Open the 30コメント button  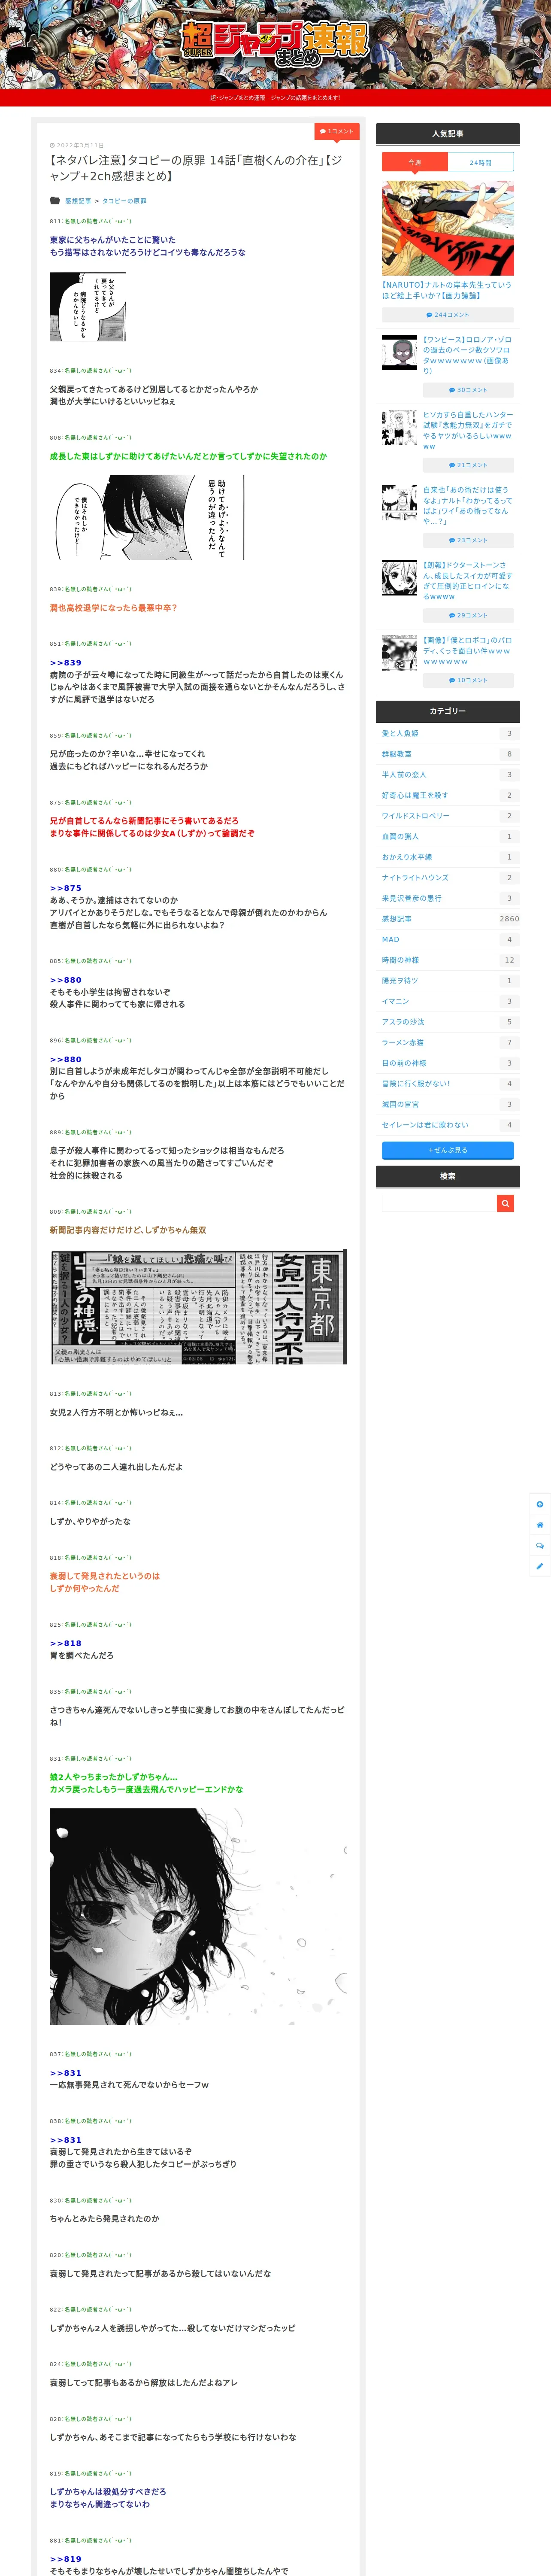[x=468, y=390]
